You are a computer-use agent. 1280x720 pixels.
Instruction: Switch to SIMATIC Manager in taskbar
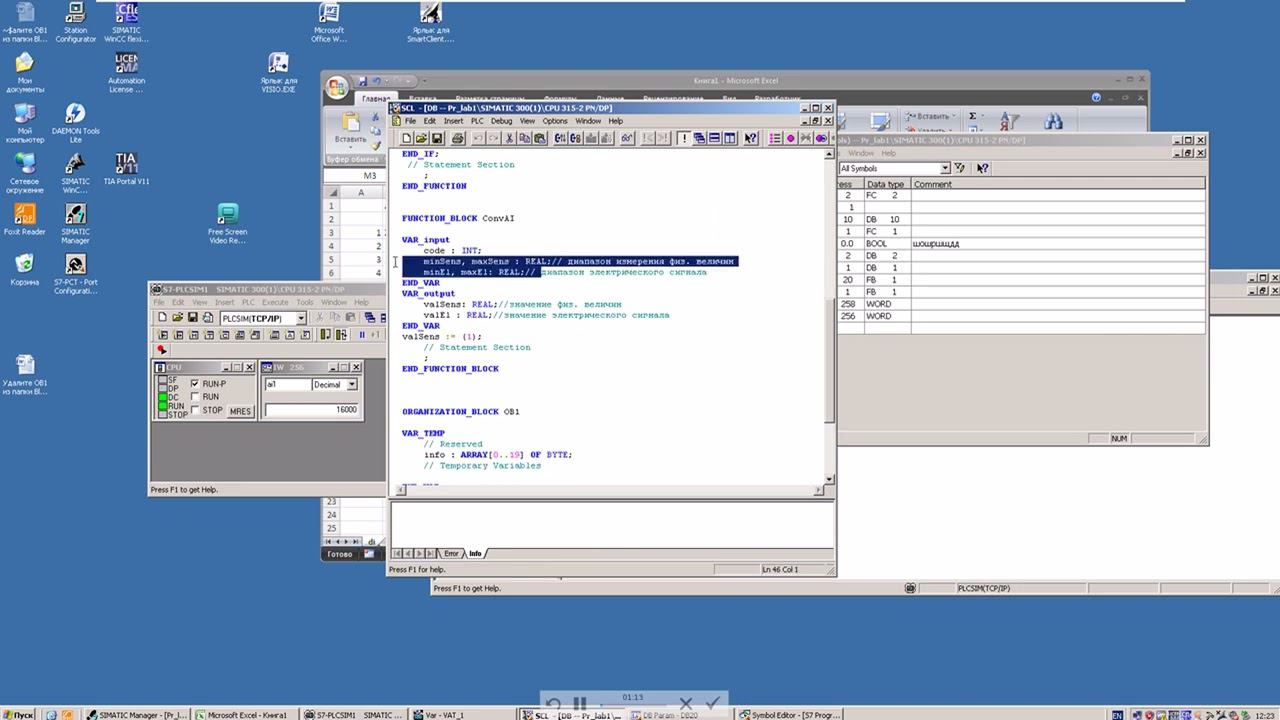tap(137, 715)
